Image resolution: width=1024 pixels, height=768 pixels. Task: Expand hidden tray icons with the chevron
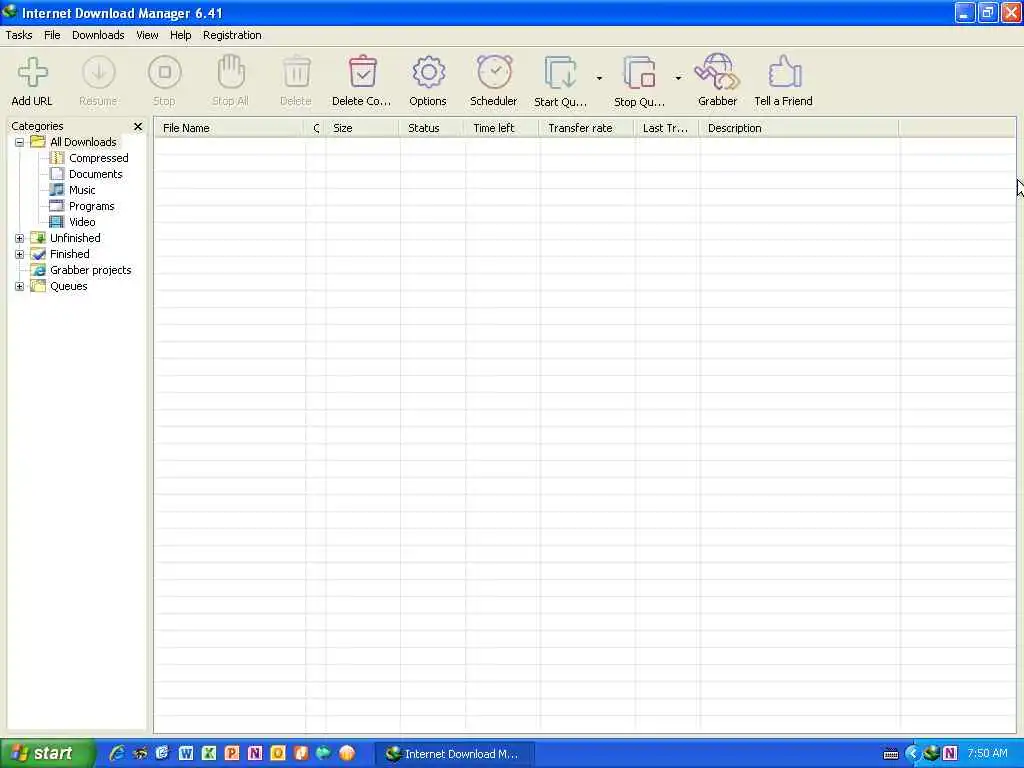(912, 754)
